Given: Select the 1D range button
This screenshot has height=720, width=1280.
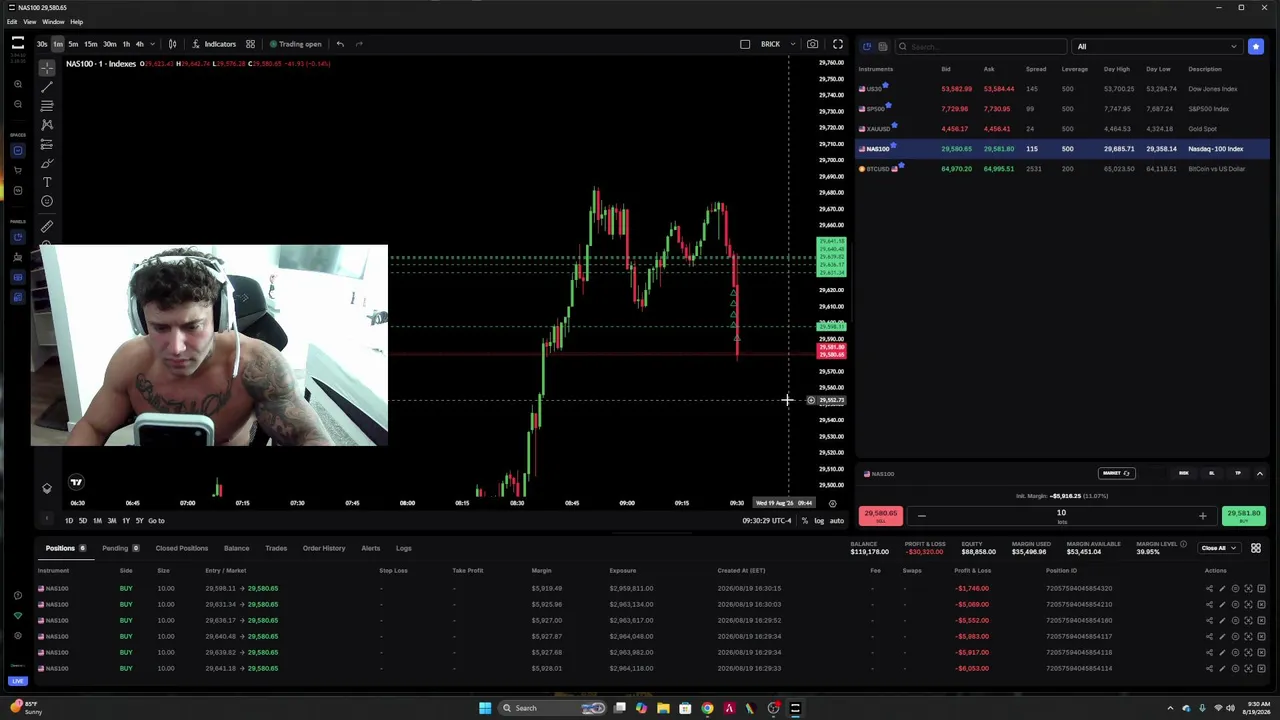Looking at the screenshot, I should click(x=69, y=520).
